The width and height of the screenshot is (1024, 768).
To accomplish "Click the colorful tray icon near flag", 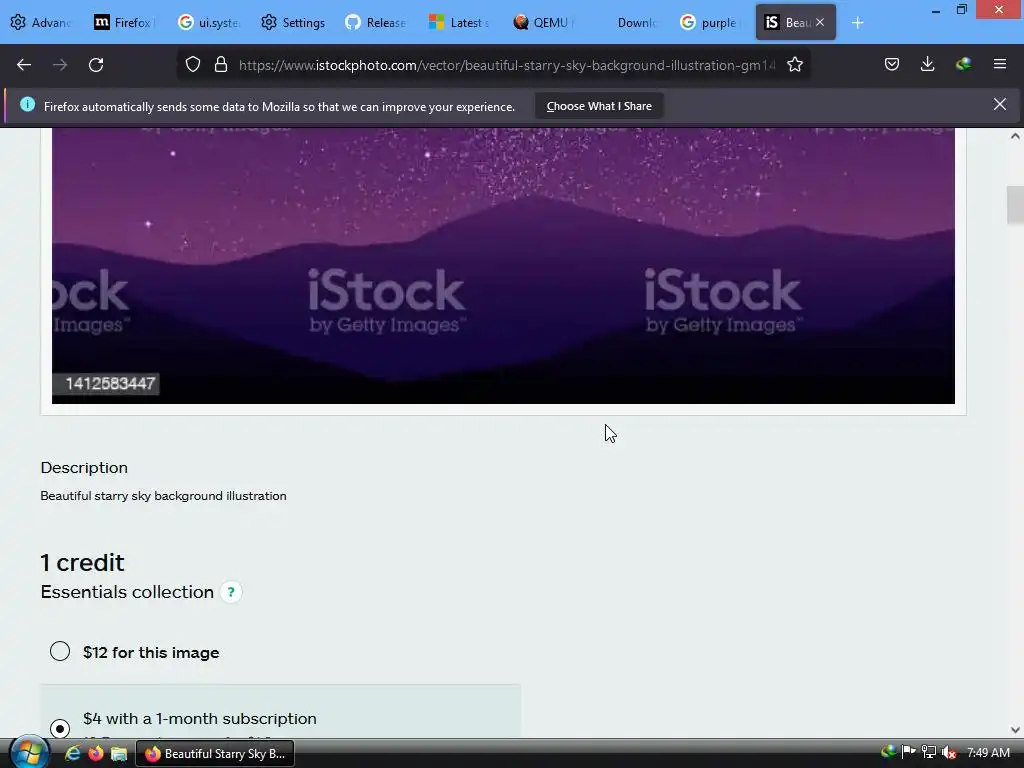I will click(889, 752).
